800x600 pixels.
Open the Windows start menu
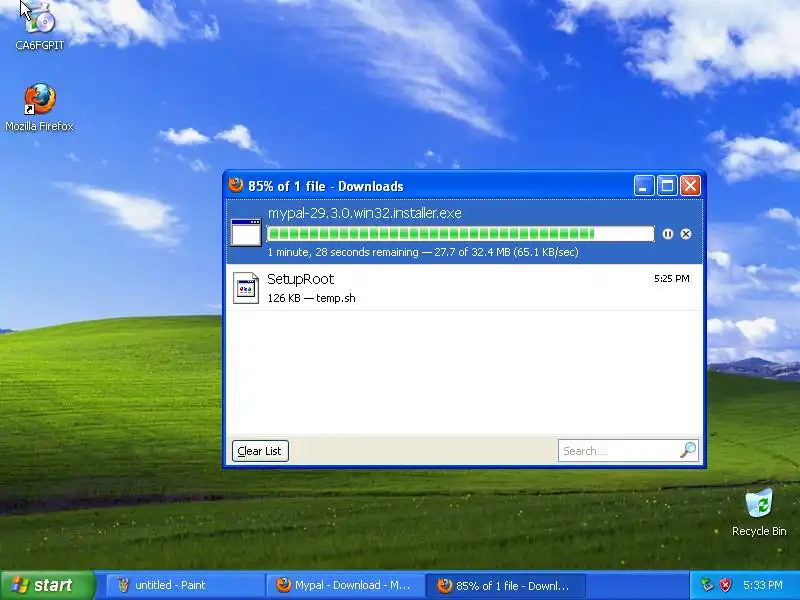pos(47,585)
